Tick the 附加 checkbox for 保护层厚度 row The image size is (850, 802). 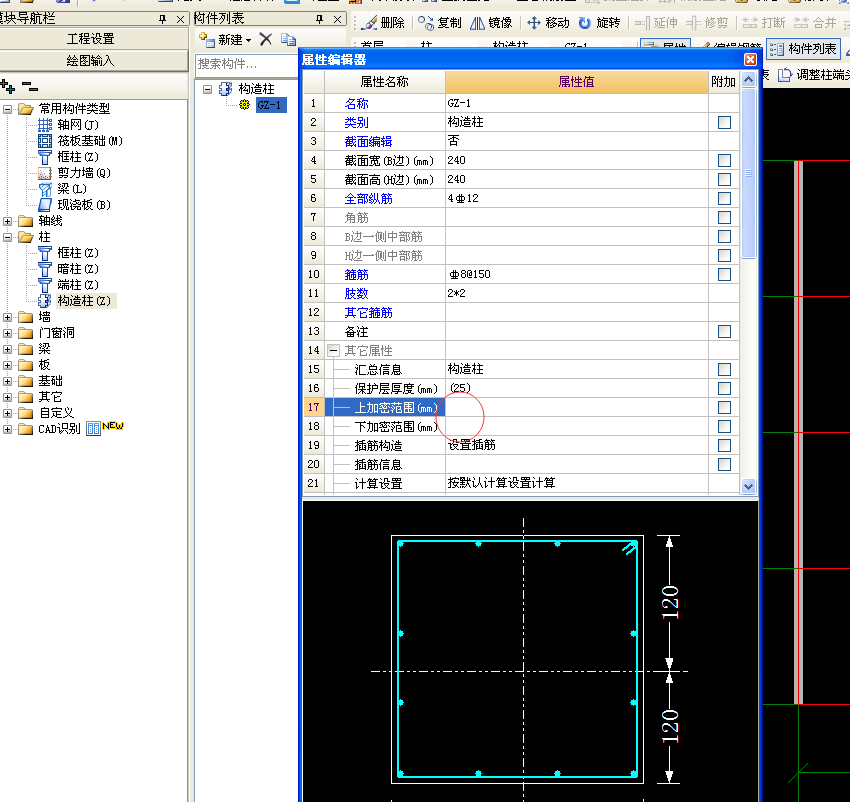point(724,388)
